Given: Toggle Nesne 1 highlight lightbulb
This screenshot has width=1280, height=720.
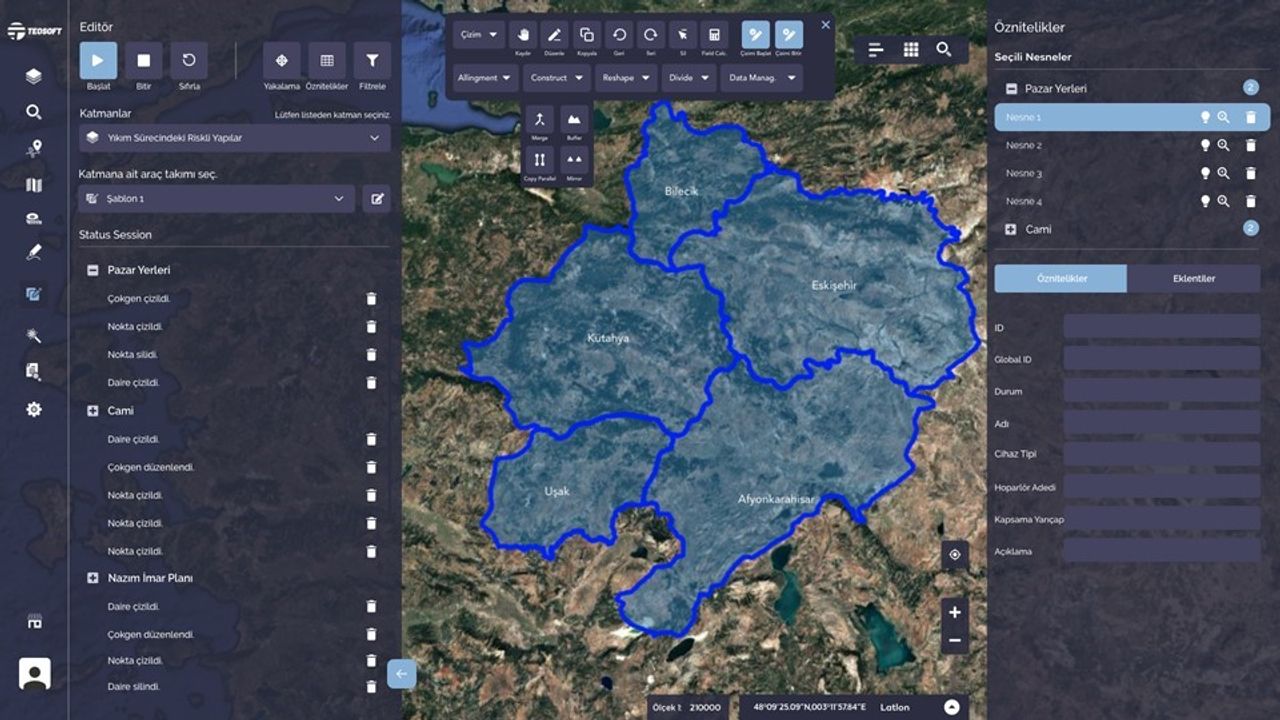Looking at the screenshot, I should tap(1205, 117).
